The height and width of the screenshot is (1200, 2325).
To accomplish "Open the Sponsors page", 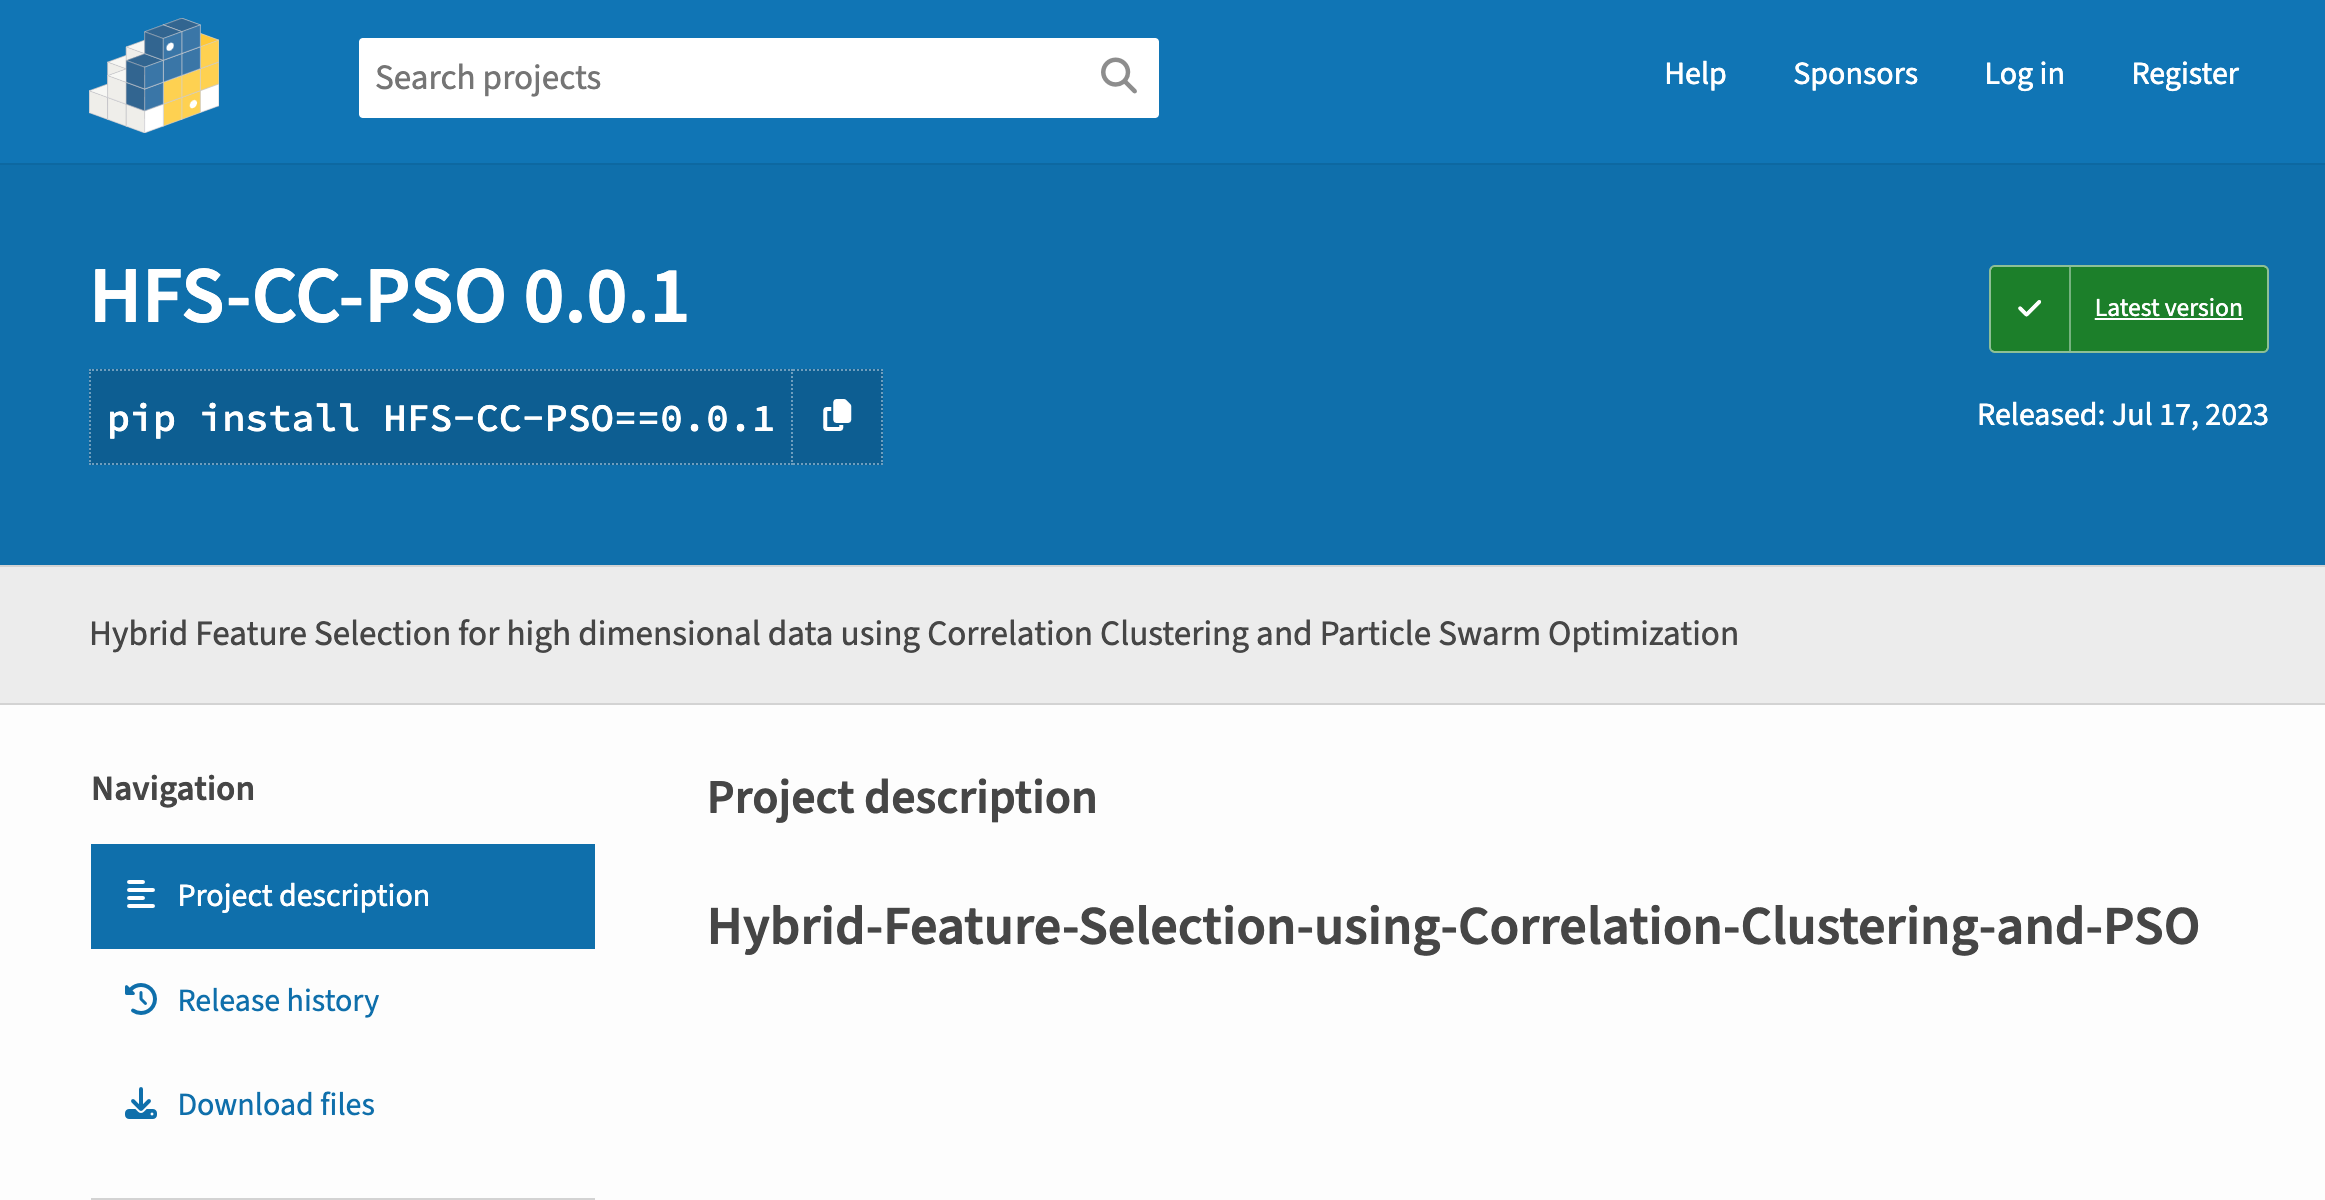I will click(x=1855, y=74).
